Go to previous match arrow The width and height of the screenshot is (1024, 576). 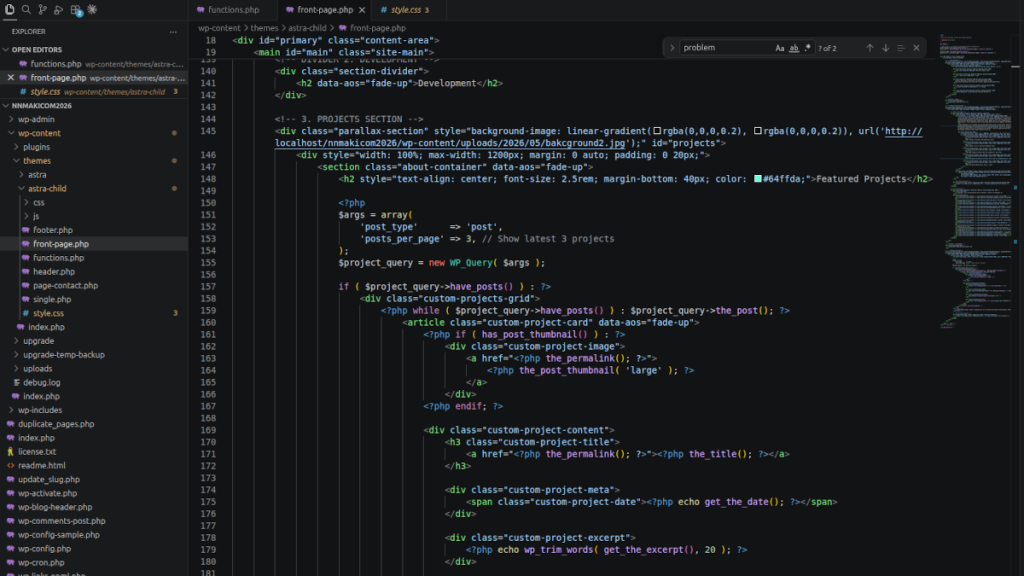pyautogui.click(x=869, y=48)
